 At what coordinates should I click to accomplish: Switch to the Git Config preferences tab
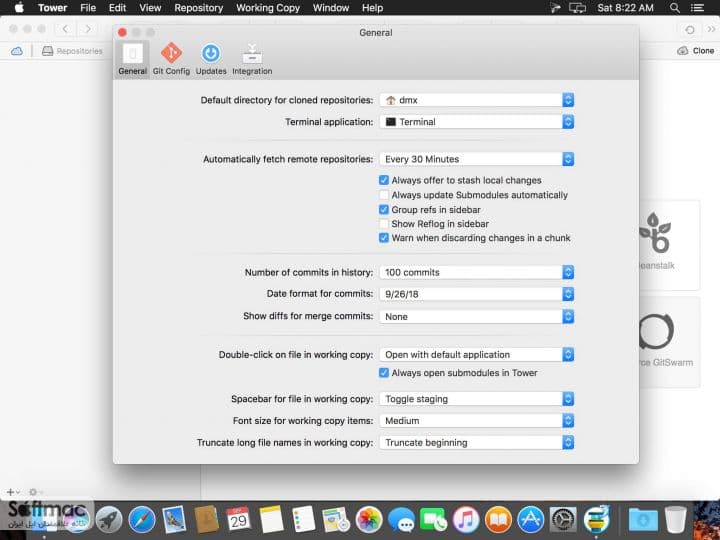click(x=171, y=59)
